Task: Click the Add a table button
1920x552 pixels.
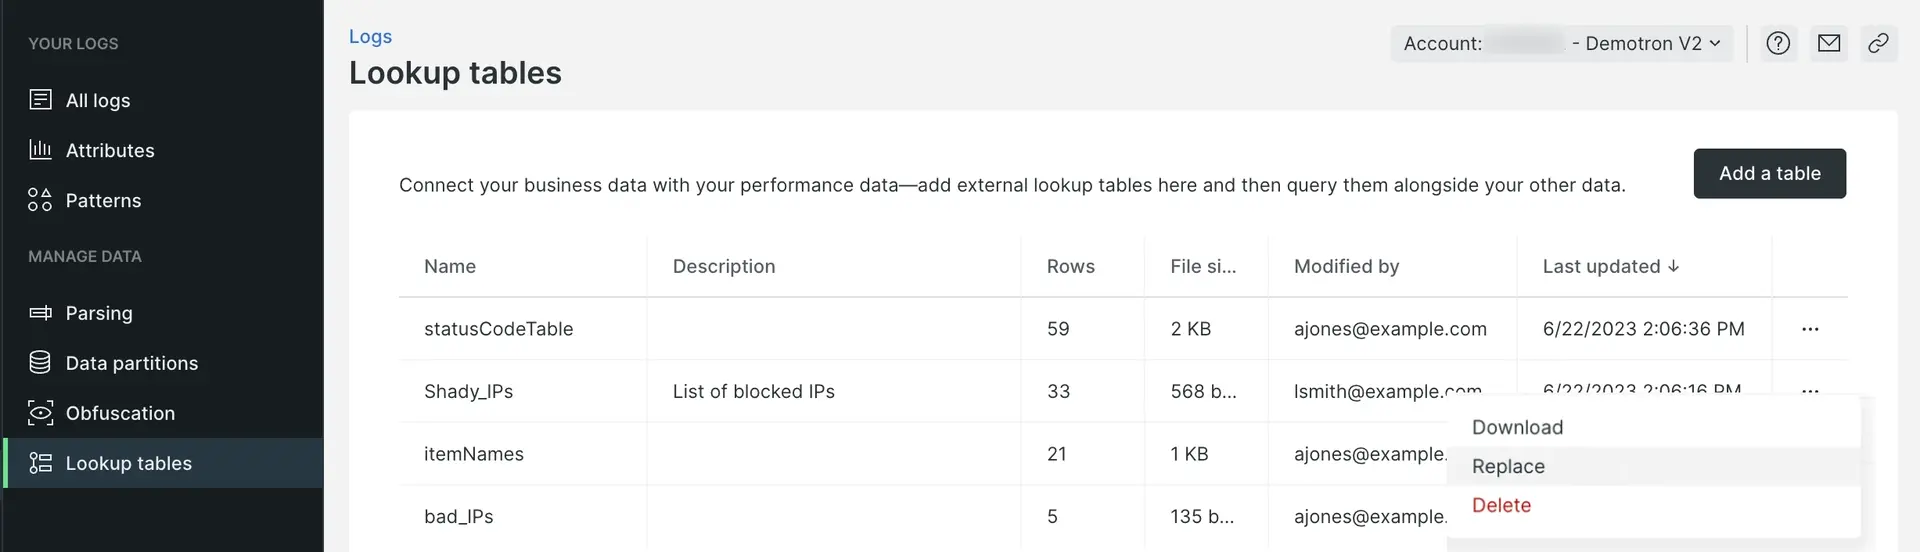Action: coord(1769,173)
